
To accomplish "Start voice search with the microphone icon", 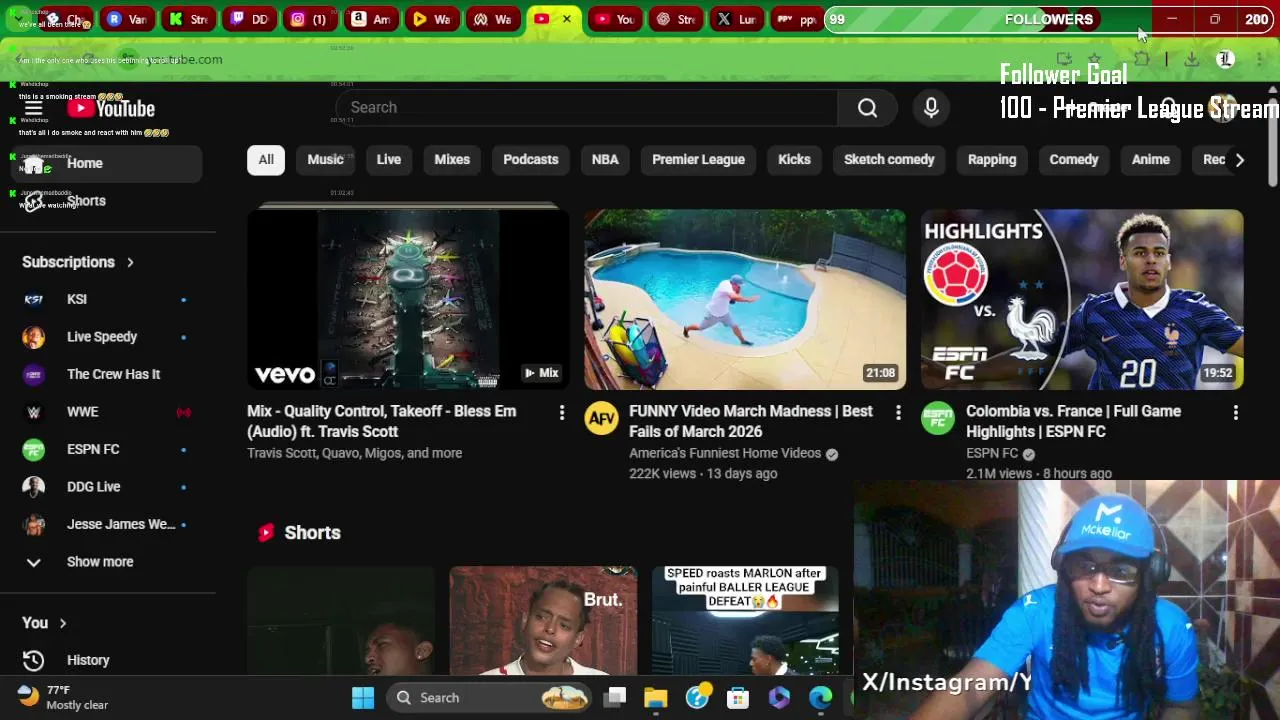I will [x=931, y=108].
